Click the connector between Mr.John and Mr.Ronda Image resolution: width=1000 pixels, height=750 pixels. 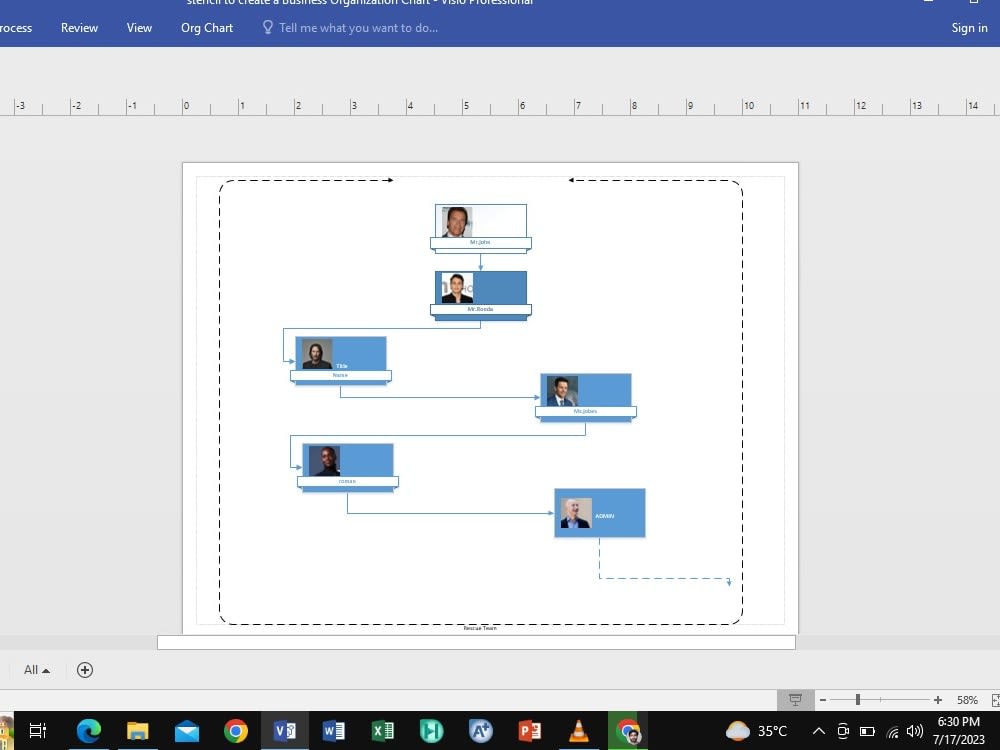(481, 262)
